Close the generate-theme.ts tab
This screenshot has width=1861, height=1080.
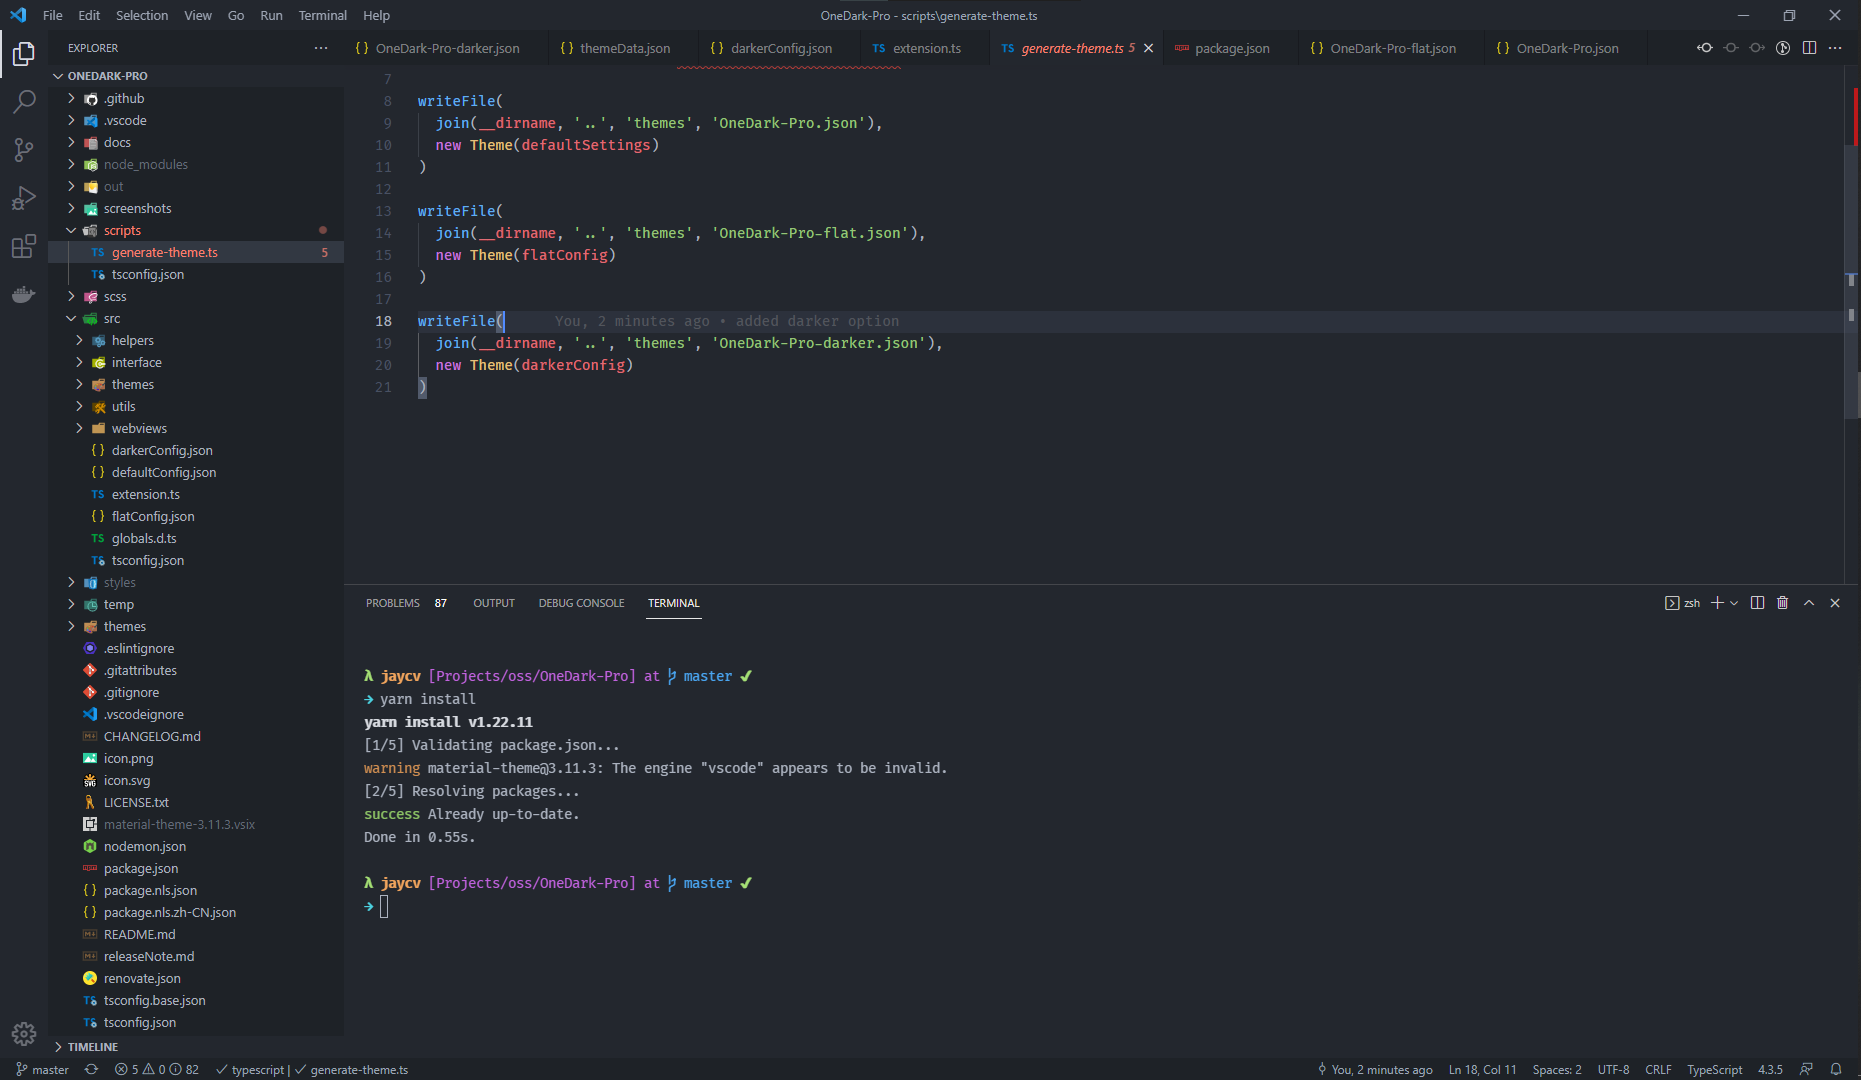1148,48
